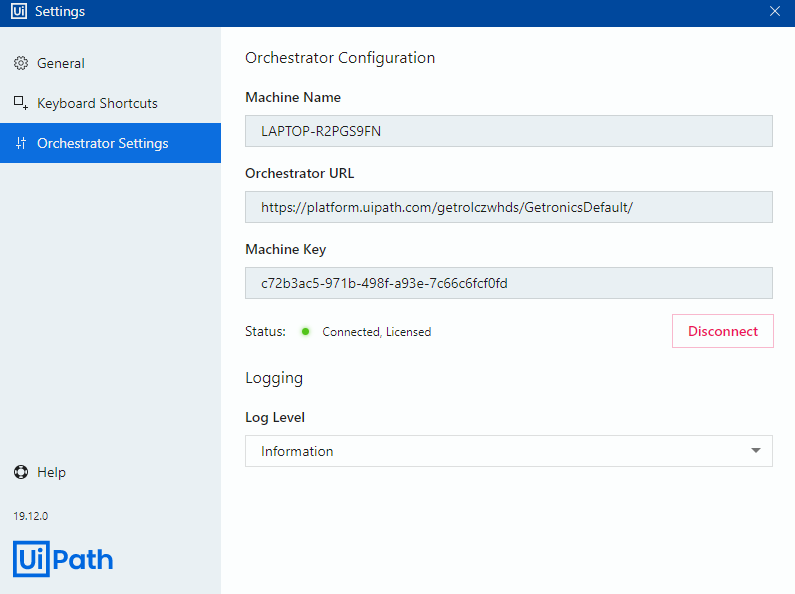Click the Orchestrator Settings sliders icon
795x594 pixels.
click(x=21, y=143)
